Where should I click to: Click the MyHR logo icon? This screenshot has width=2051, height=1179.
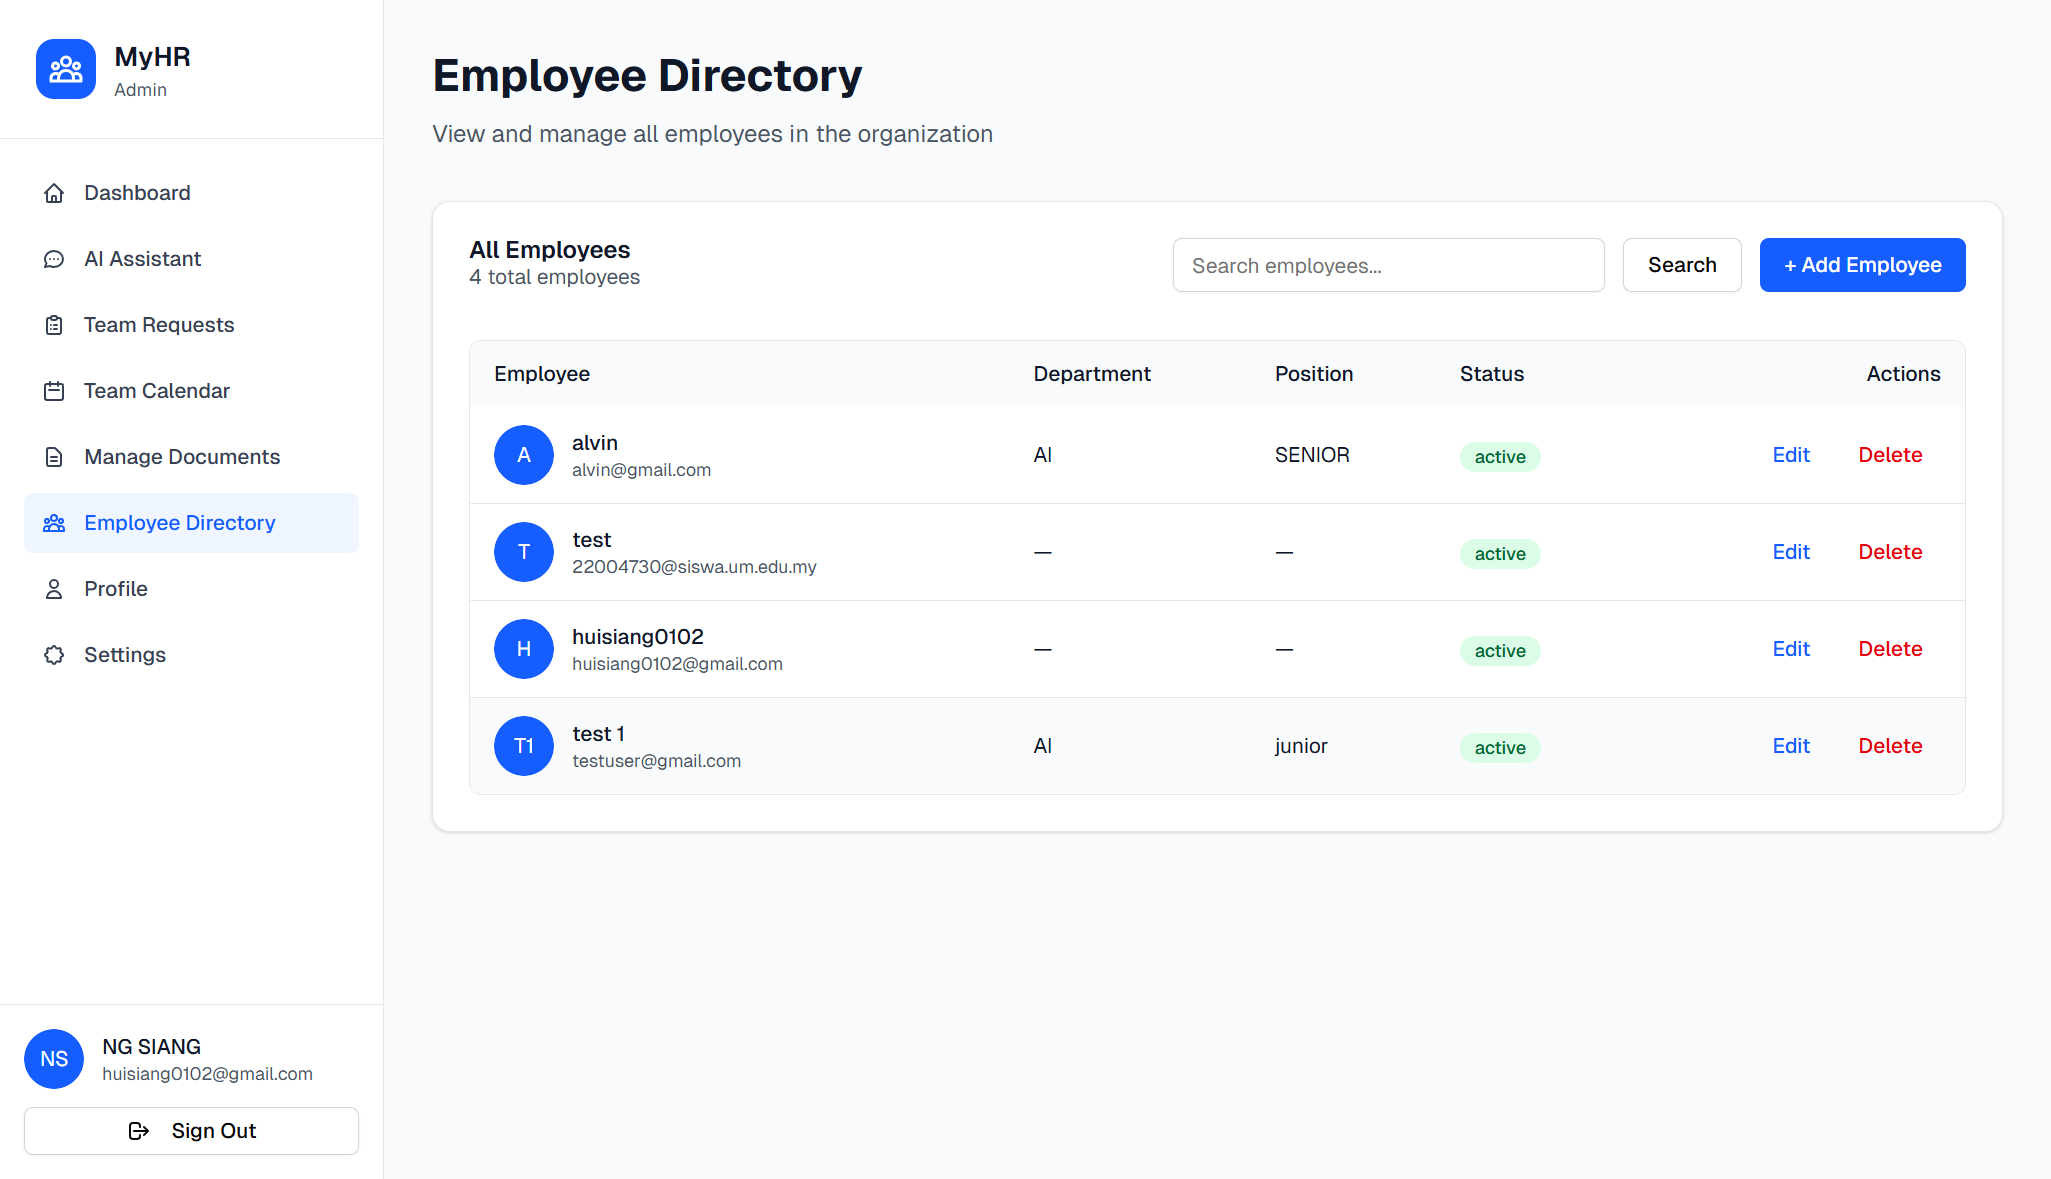[66, 69]
